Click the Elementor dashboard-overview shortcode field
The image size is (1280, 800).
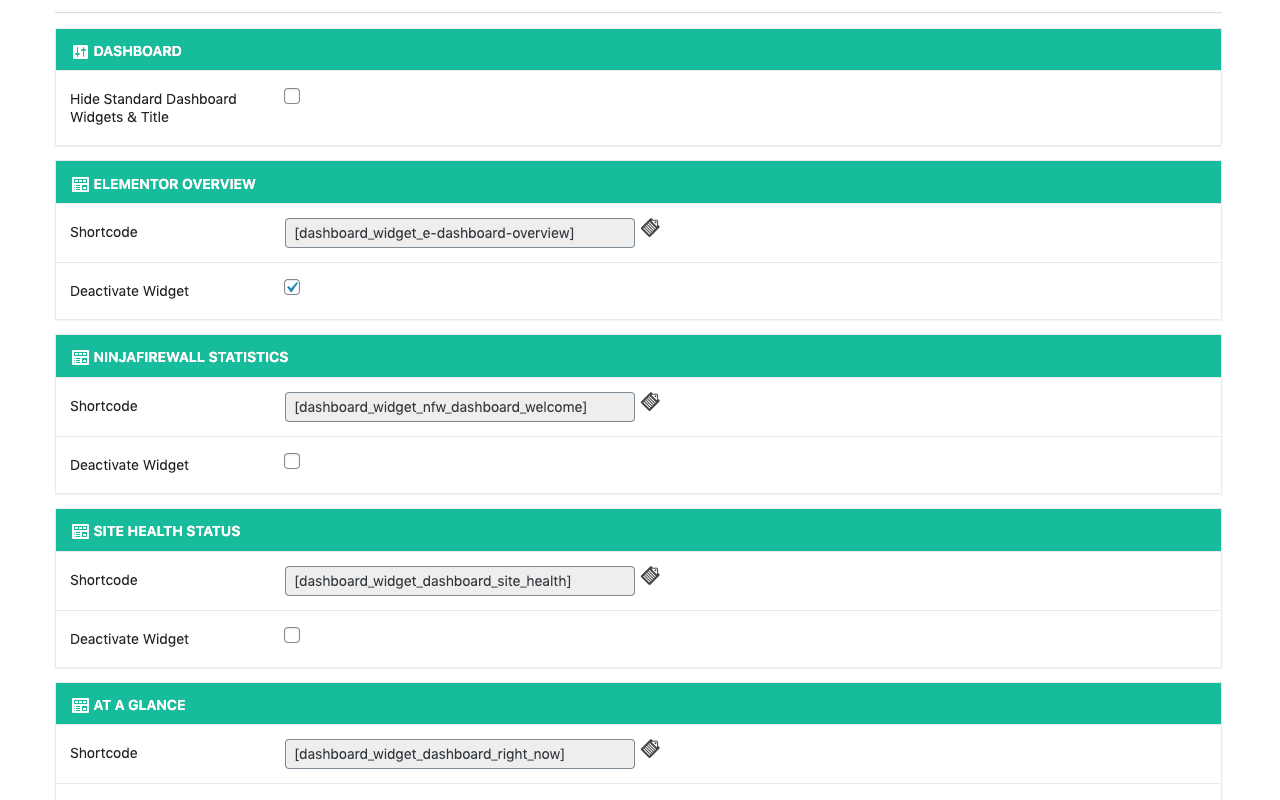[459, 233]
